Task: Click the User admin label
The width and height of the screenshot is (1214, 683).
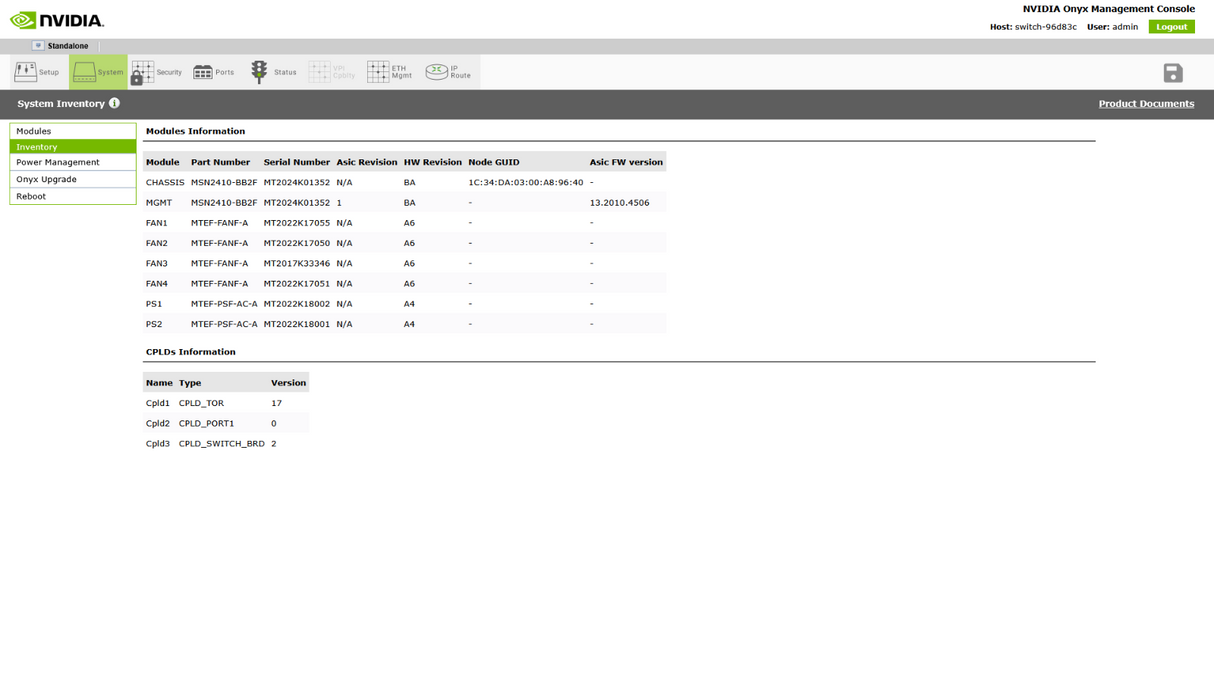Action: pyautogui.click(x=1112, y=27)
